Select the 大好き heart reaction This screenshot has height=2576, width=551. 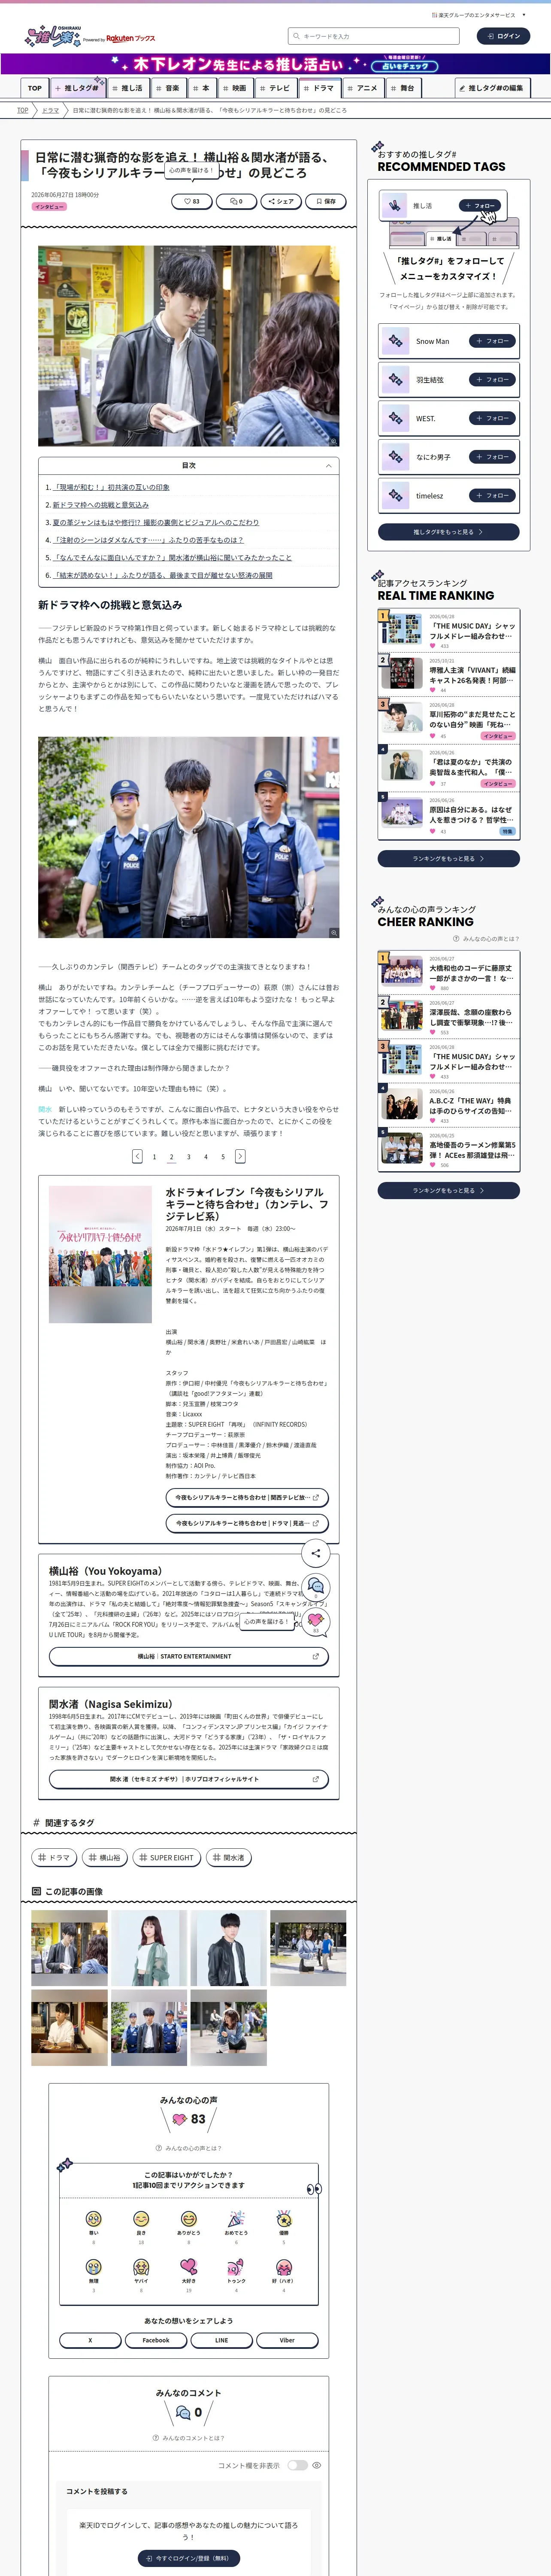(188, 2267)
